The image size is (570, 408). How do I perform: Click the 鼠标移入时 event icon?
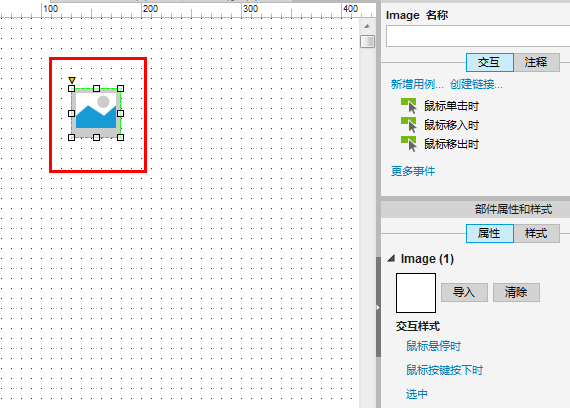(x=409, y=125)
